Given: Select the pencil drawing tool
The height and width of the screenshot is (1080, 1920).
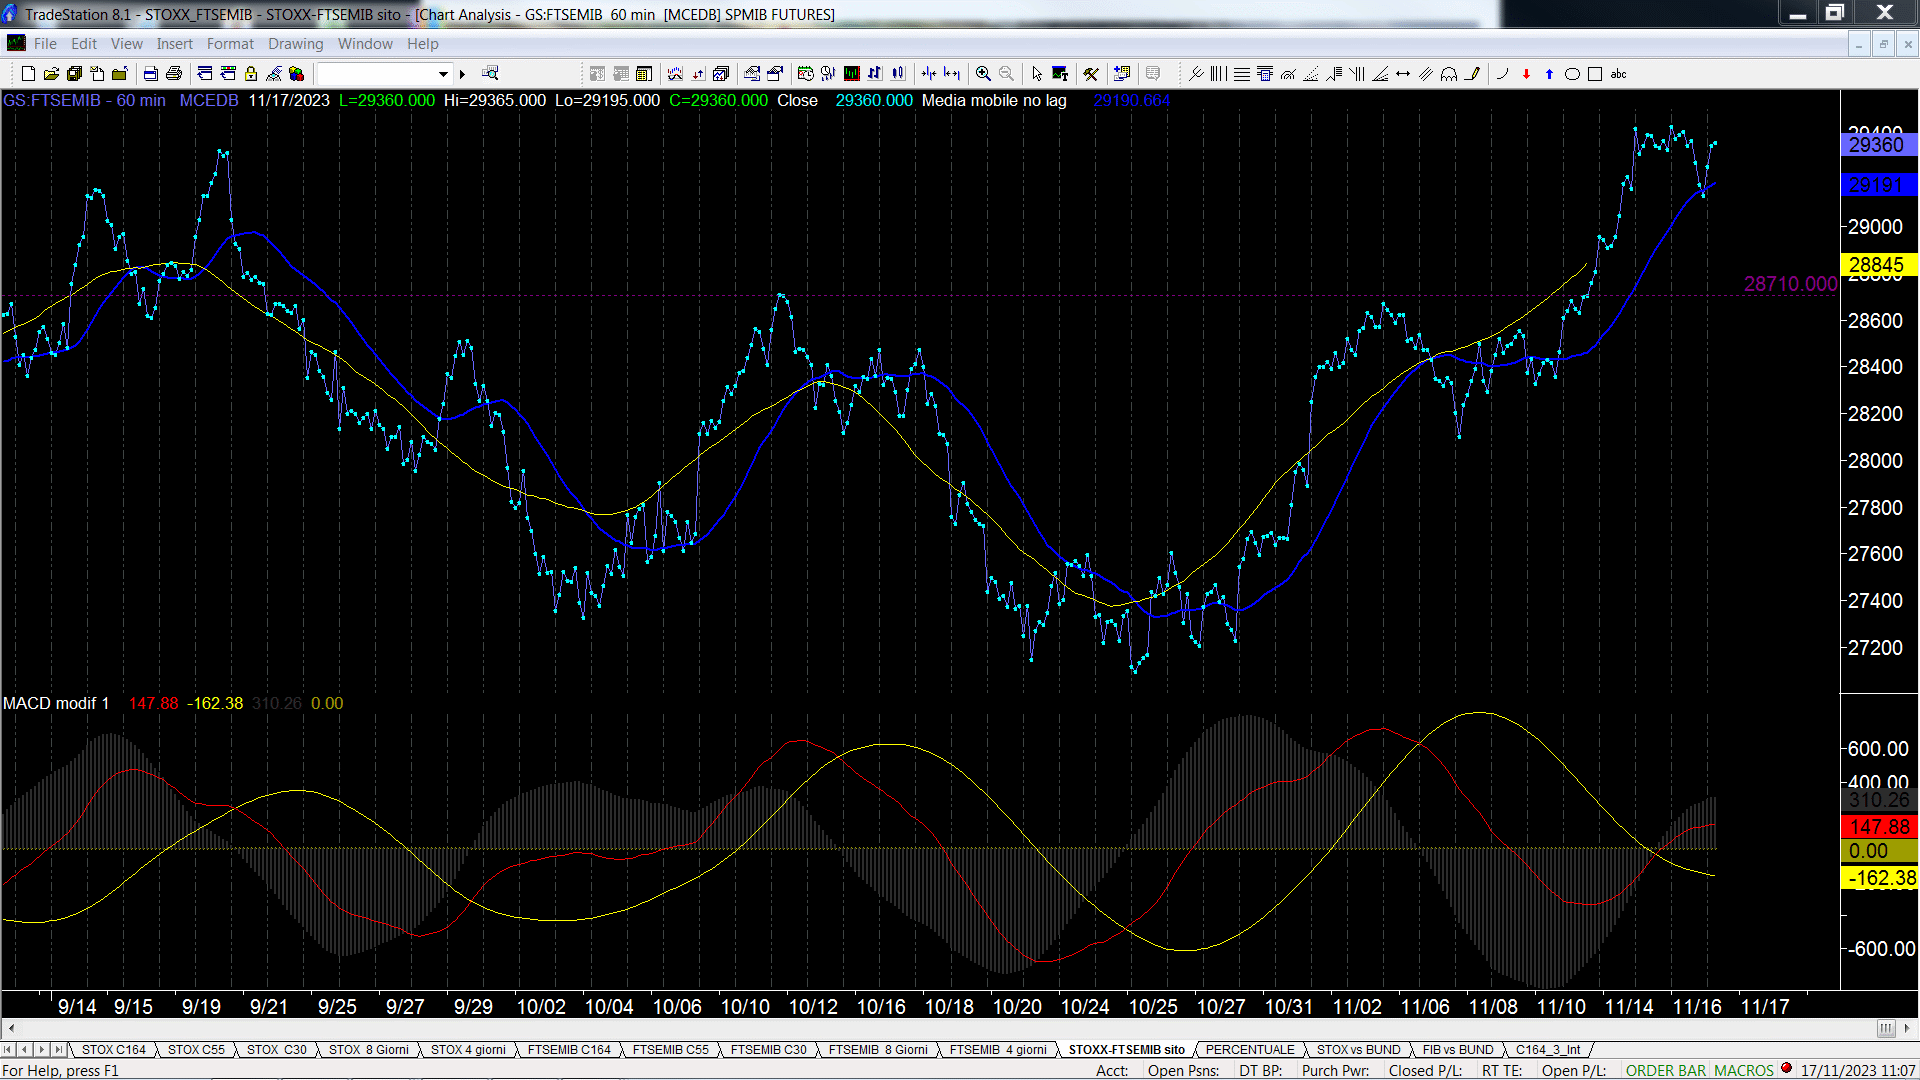Looking at the screenshot, I should tap(1472, 73).
